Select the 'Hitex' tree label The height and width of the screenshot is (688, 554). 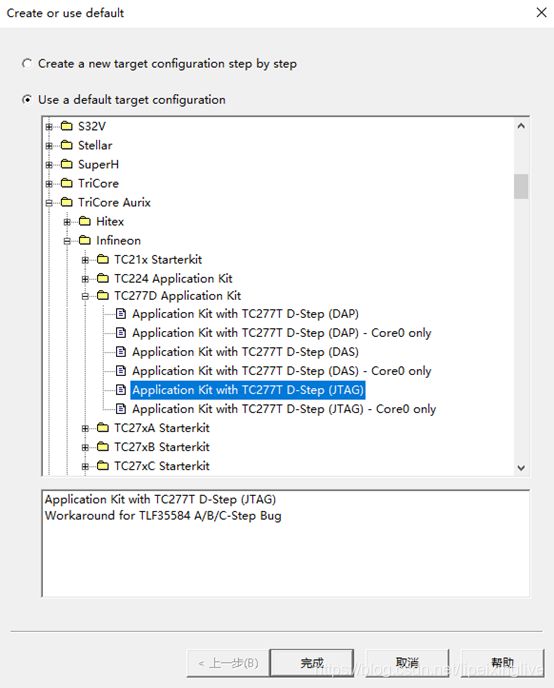pyautogui.click(x=110, y=222)
